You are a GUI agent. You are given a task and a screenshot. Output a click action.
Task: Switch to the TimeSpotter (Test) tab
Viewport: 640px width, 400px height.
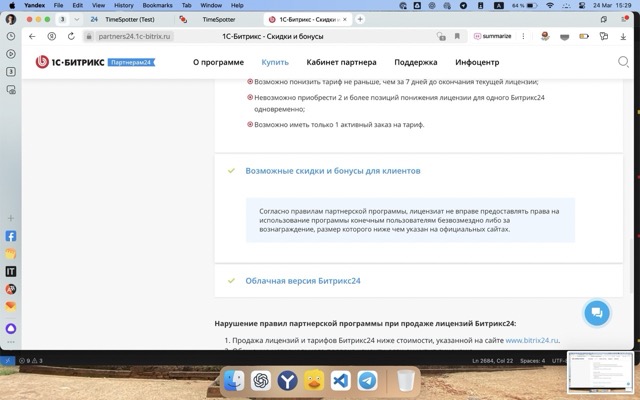coord(125,19)
